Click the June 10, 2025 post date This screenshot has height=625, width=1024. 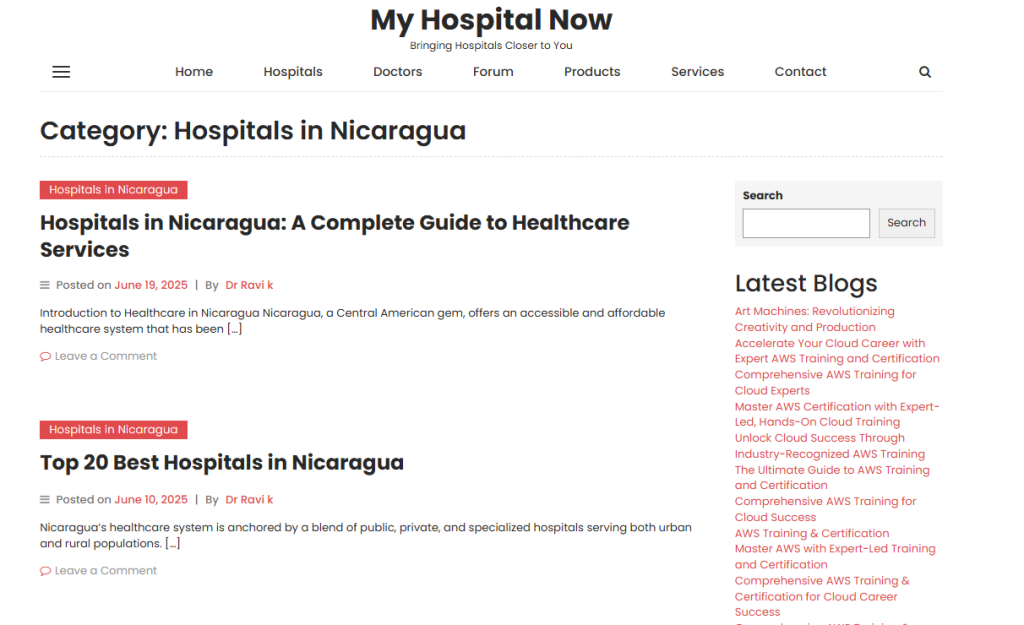coord(150,500)
